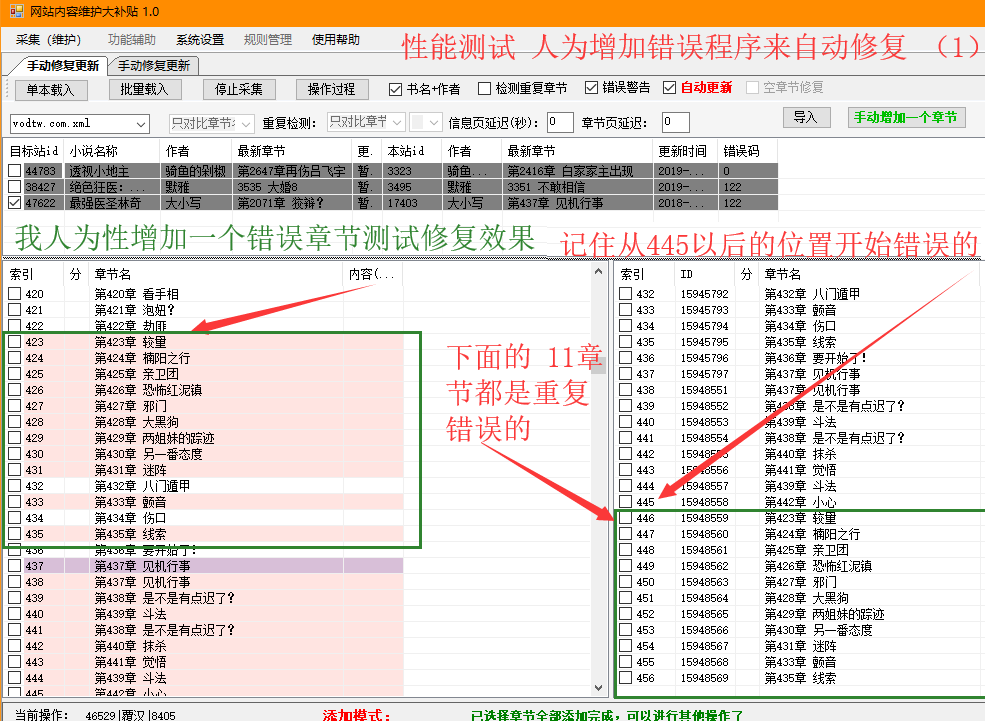Disable the red 自动更新 checkbox
This screenshot has width=985, height=721.
670,88
